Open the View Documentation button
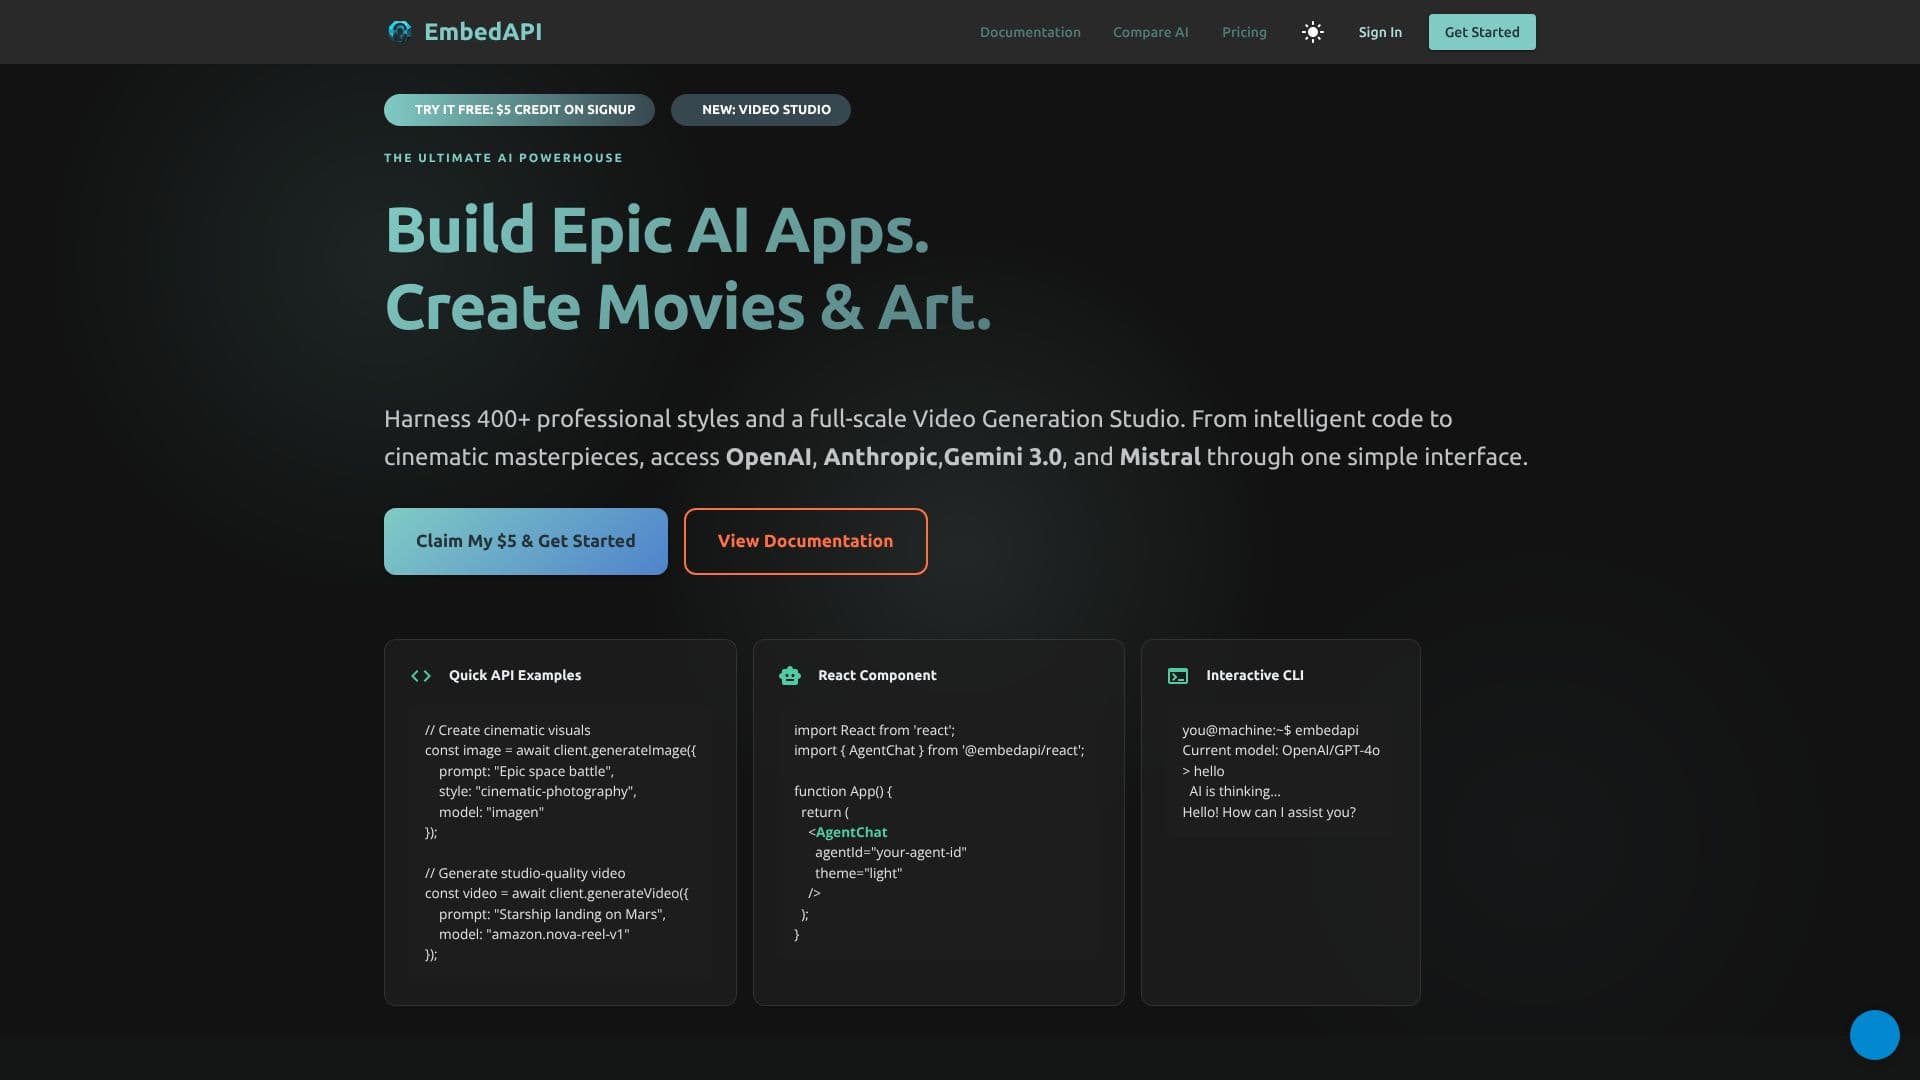The width and height of the screenshot is (1920, 1080). coord(806,541)
